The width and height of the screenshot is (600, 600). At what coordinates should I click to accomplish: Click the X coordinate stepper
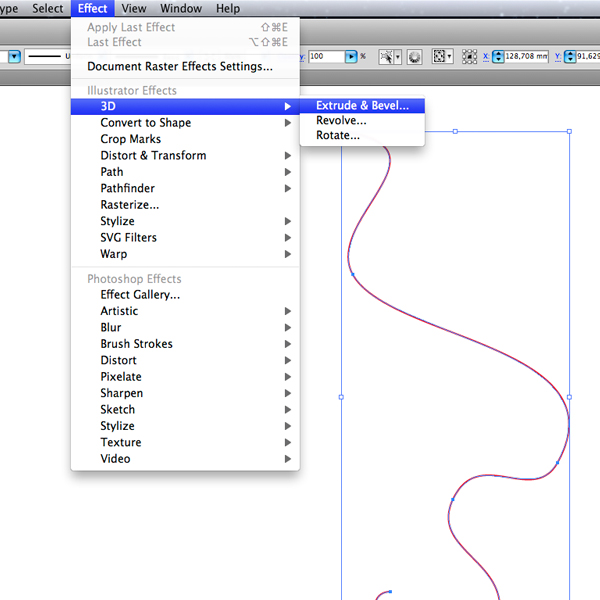point(498,57)
